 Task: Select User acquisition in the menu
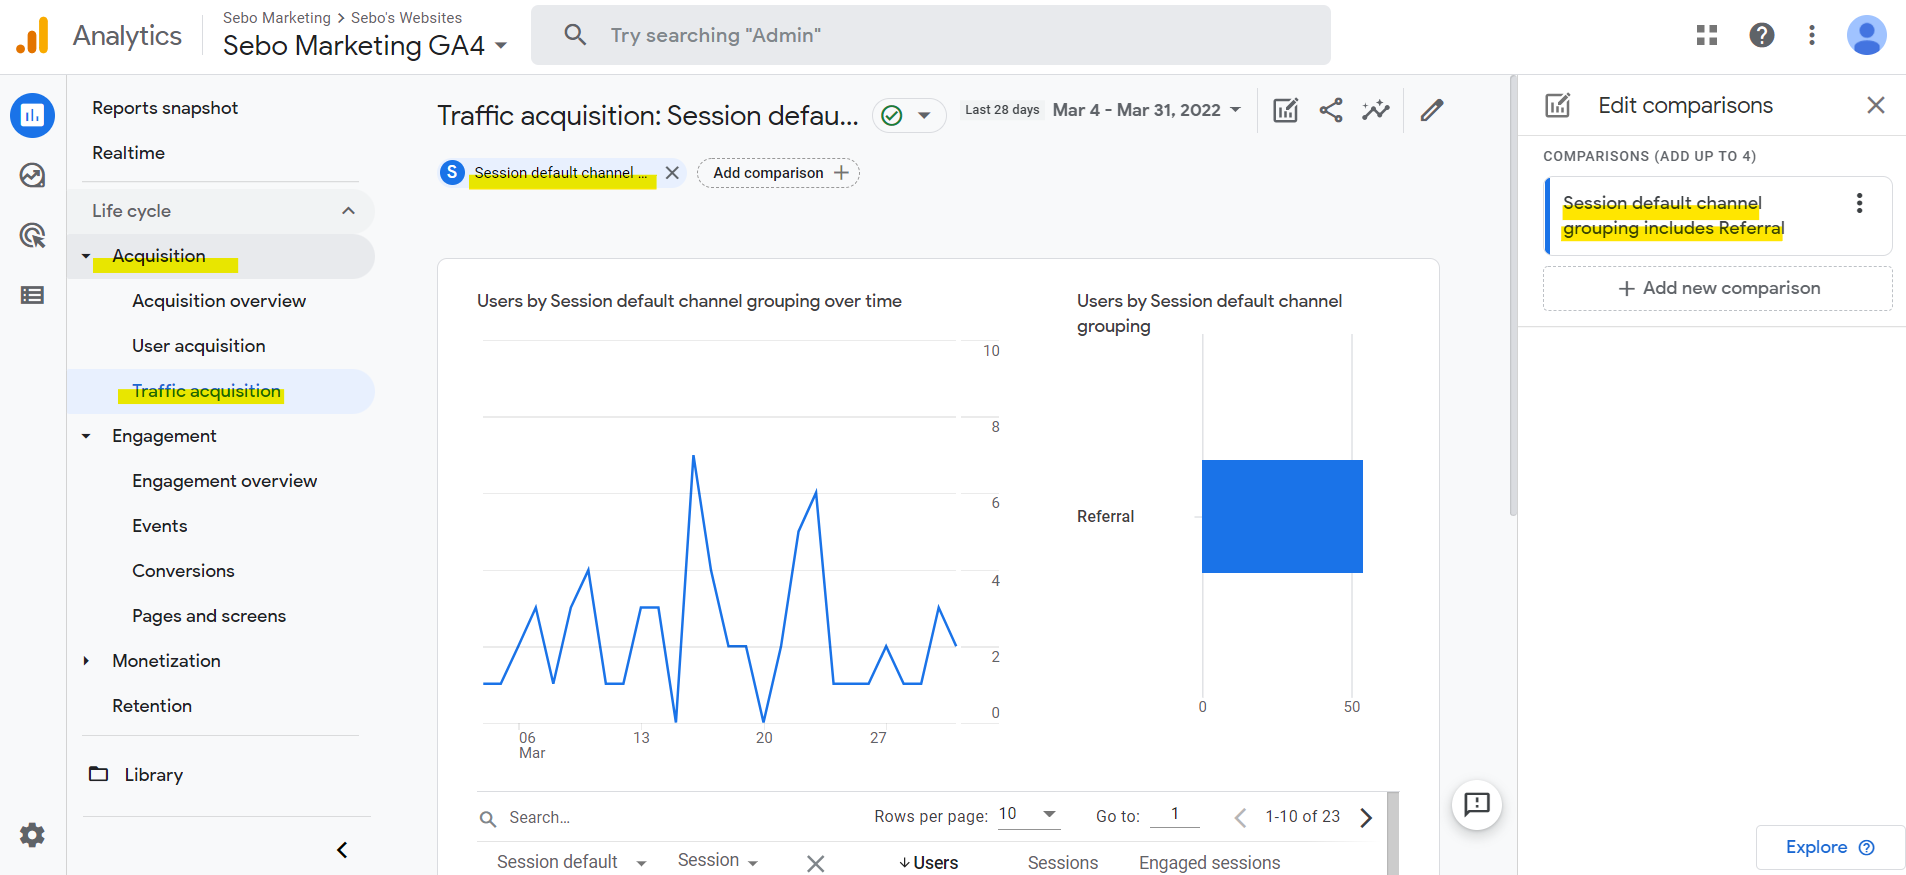point(199,346)
